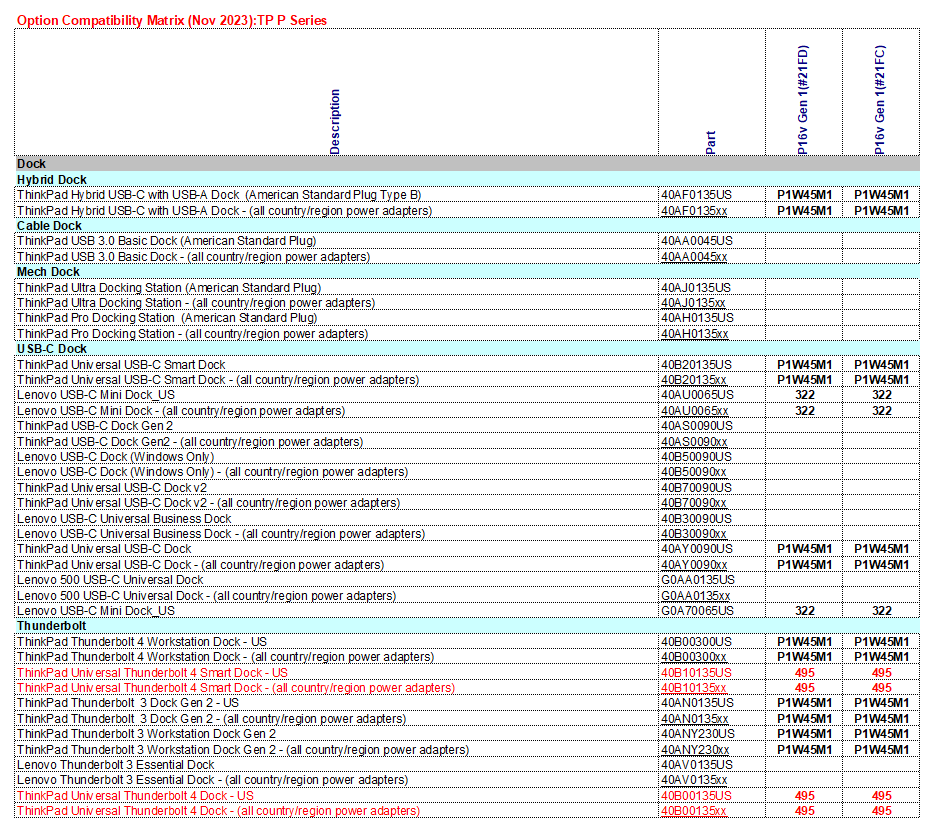Select red part number 40B00135US
The height and width of the screenshot is (831, 931).
pos(696,796)
